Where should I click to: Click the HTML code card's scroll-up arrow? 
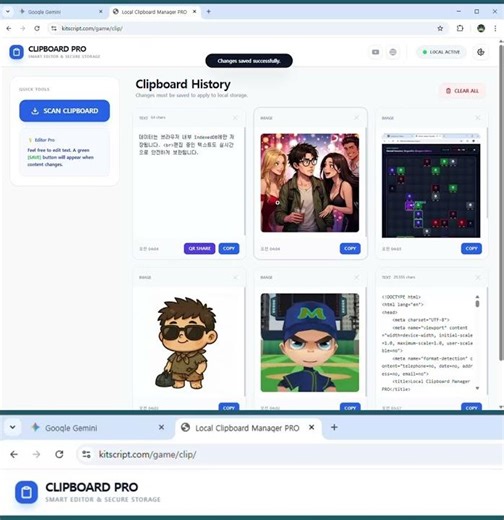tap(477, 296)
